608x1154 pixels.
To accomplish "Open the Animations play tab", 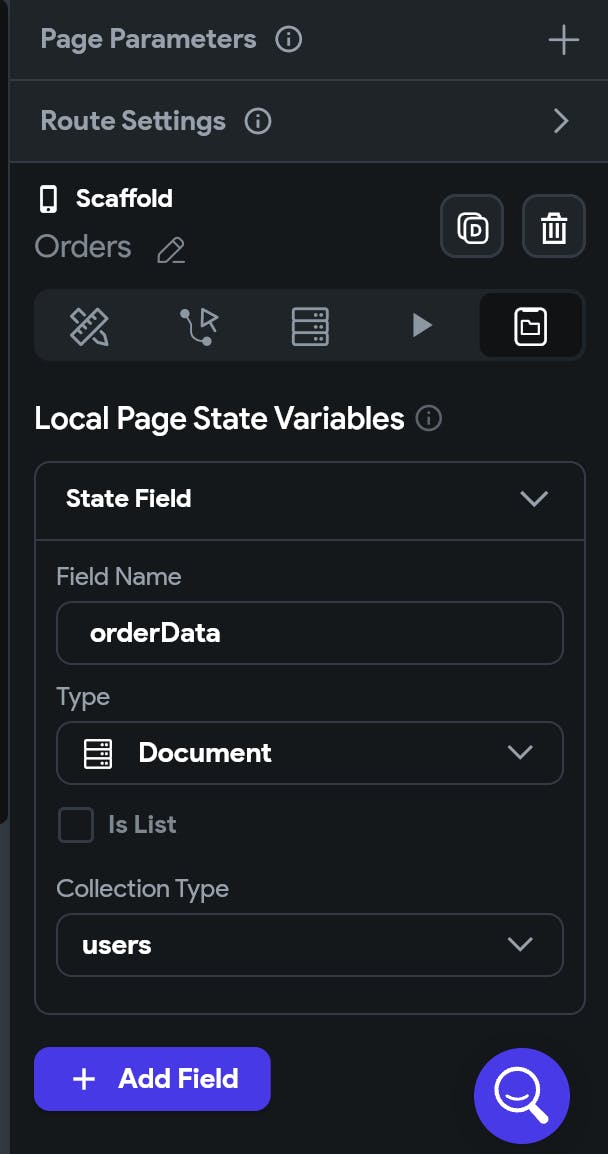I will [x=421, y=326].
